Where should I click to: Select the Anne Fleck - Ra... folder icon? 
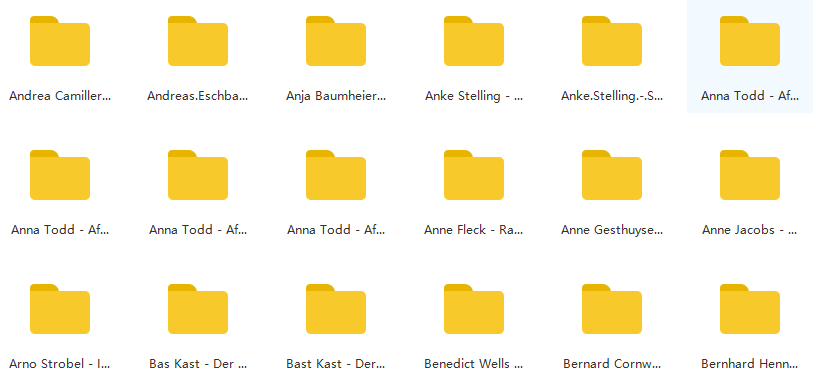coord(474,175)
